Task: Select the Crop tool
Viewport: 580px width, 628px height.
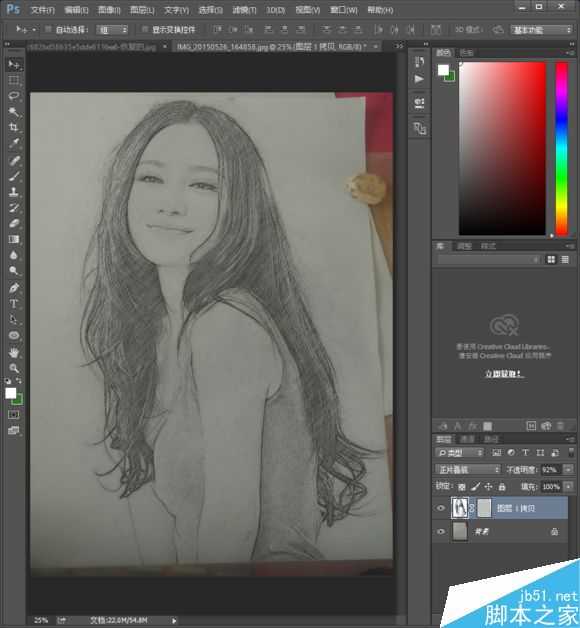Action: click(x=14, y=127)
